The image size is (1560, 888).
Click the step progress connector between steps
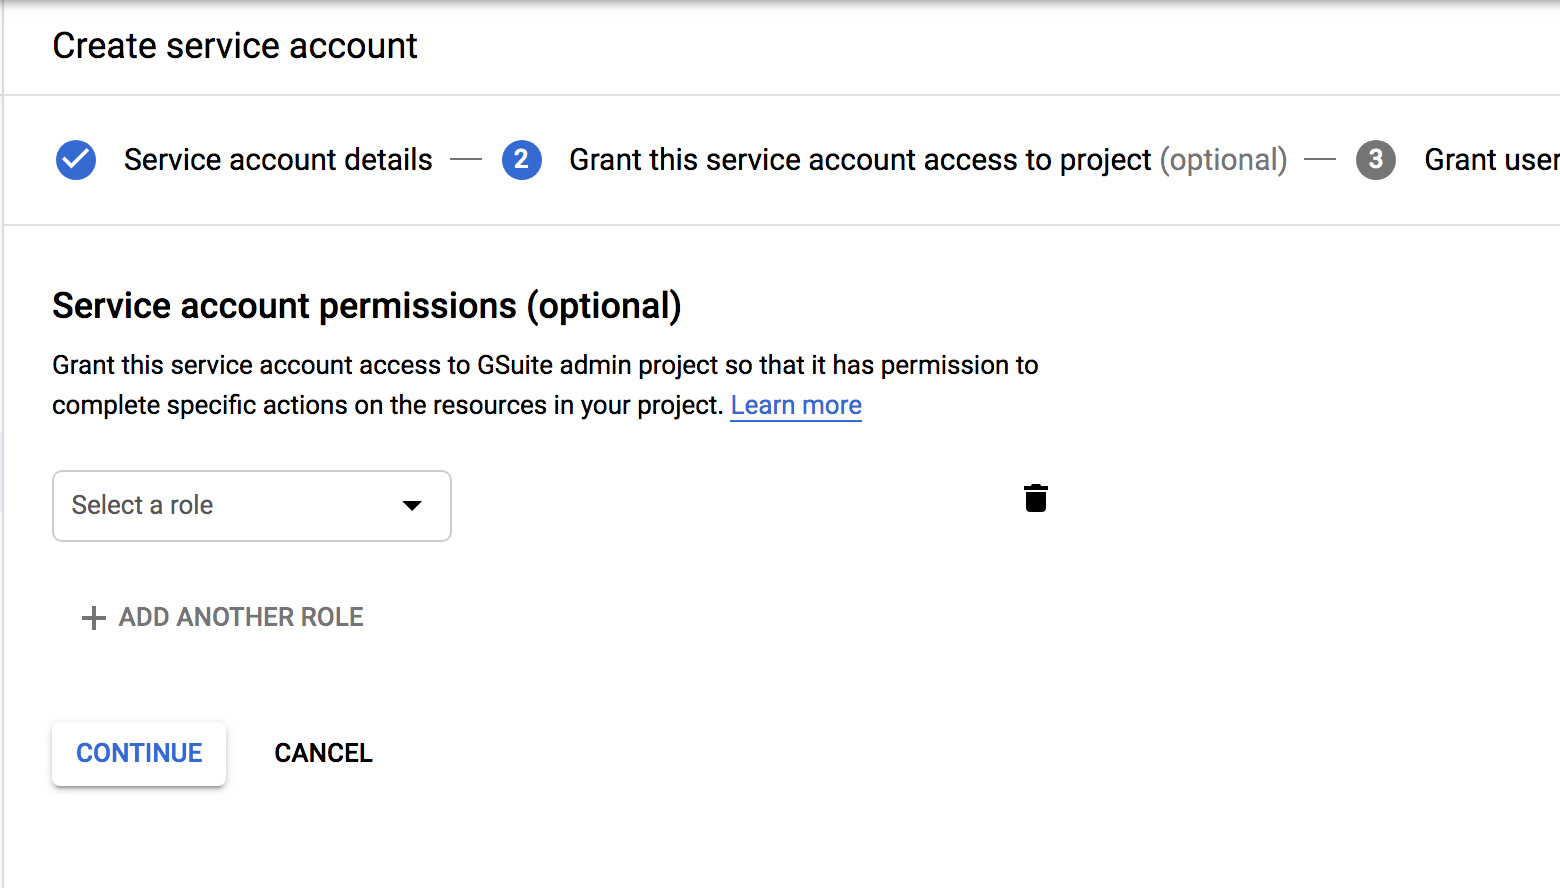click(466, 160)
